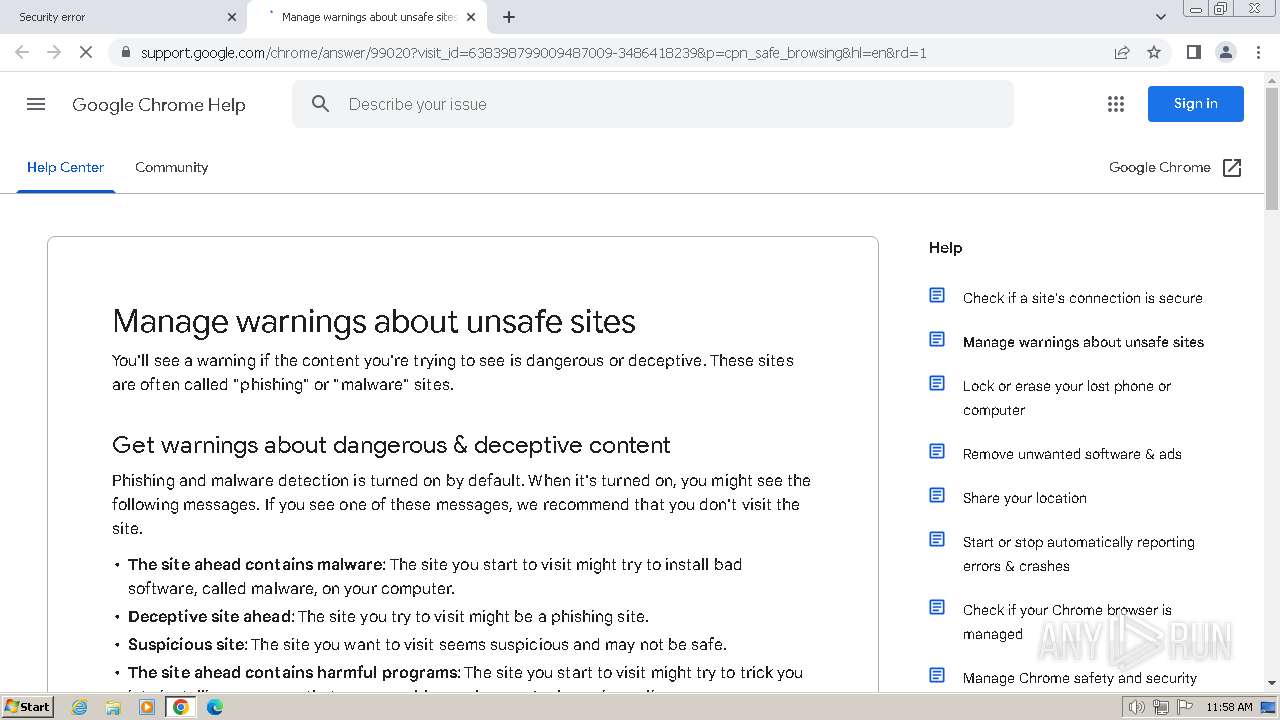Go back to previous page
Viewport: 1280px width, 720px height.
pos(22,52)
